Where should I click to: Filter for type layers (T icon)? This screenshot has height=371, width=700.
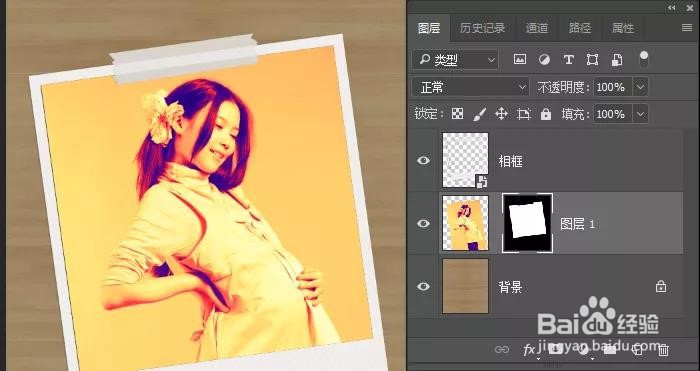pos(568,60)
